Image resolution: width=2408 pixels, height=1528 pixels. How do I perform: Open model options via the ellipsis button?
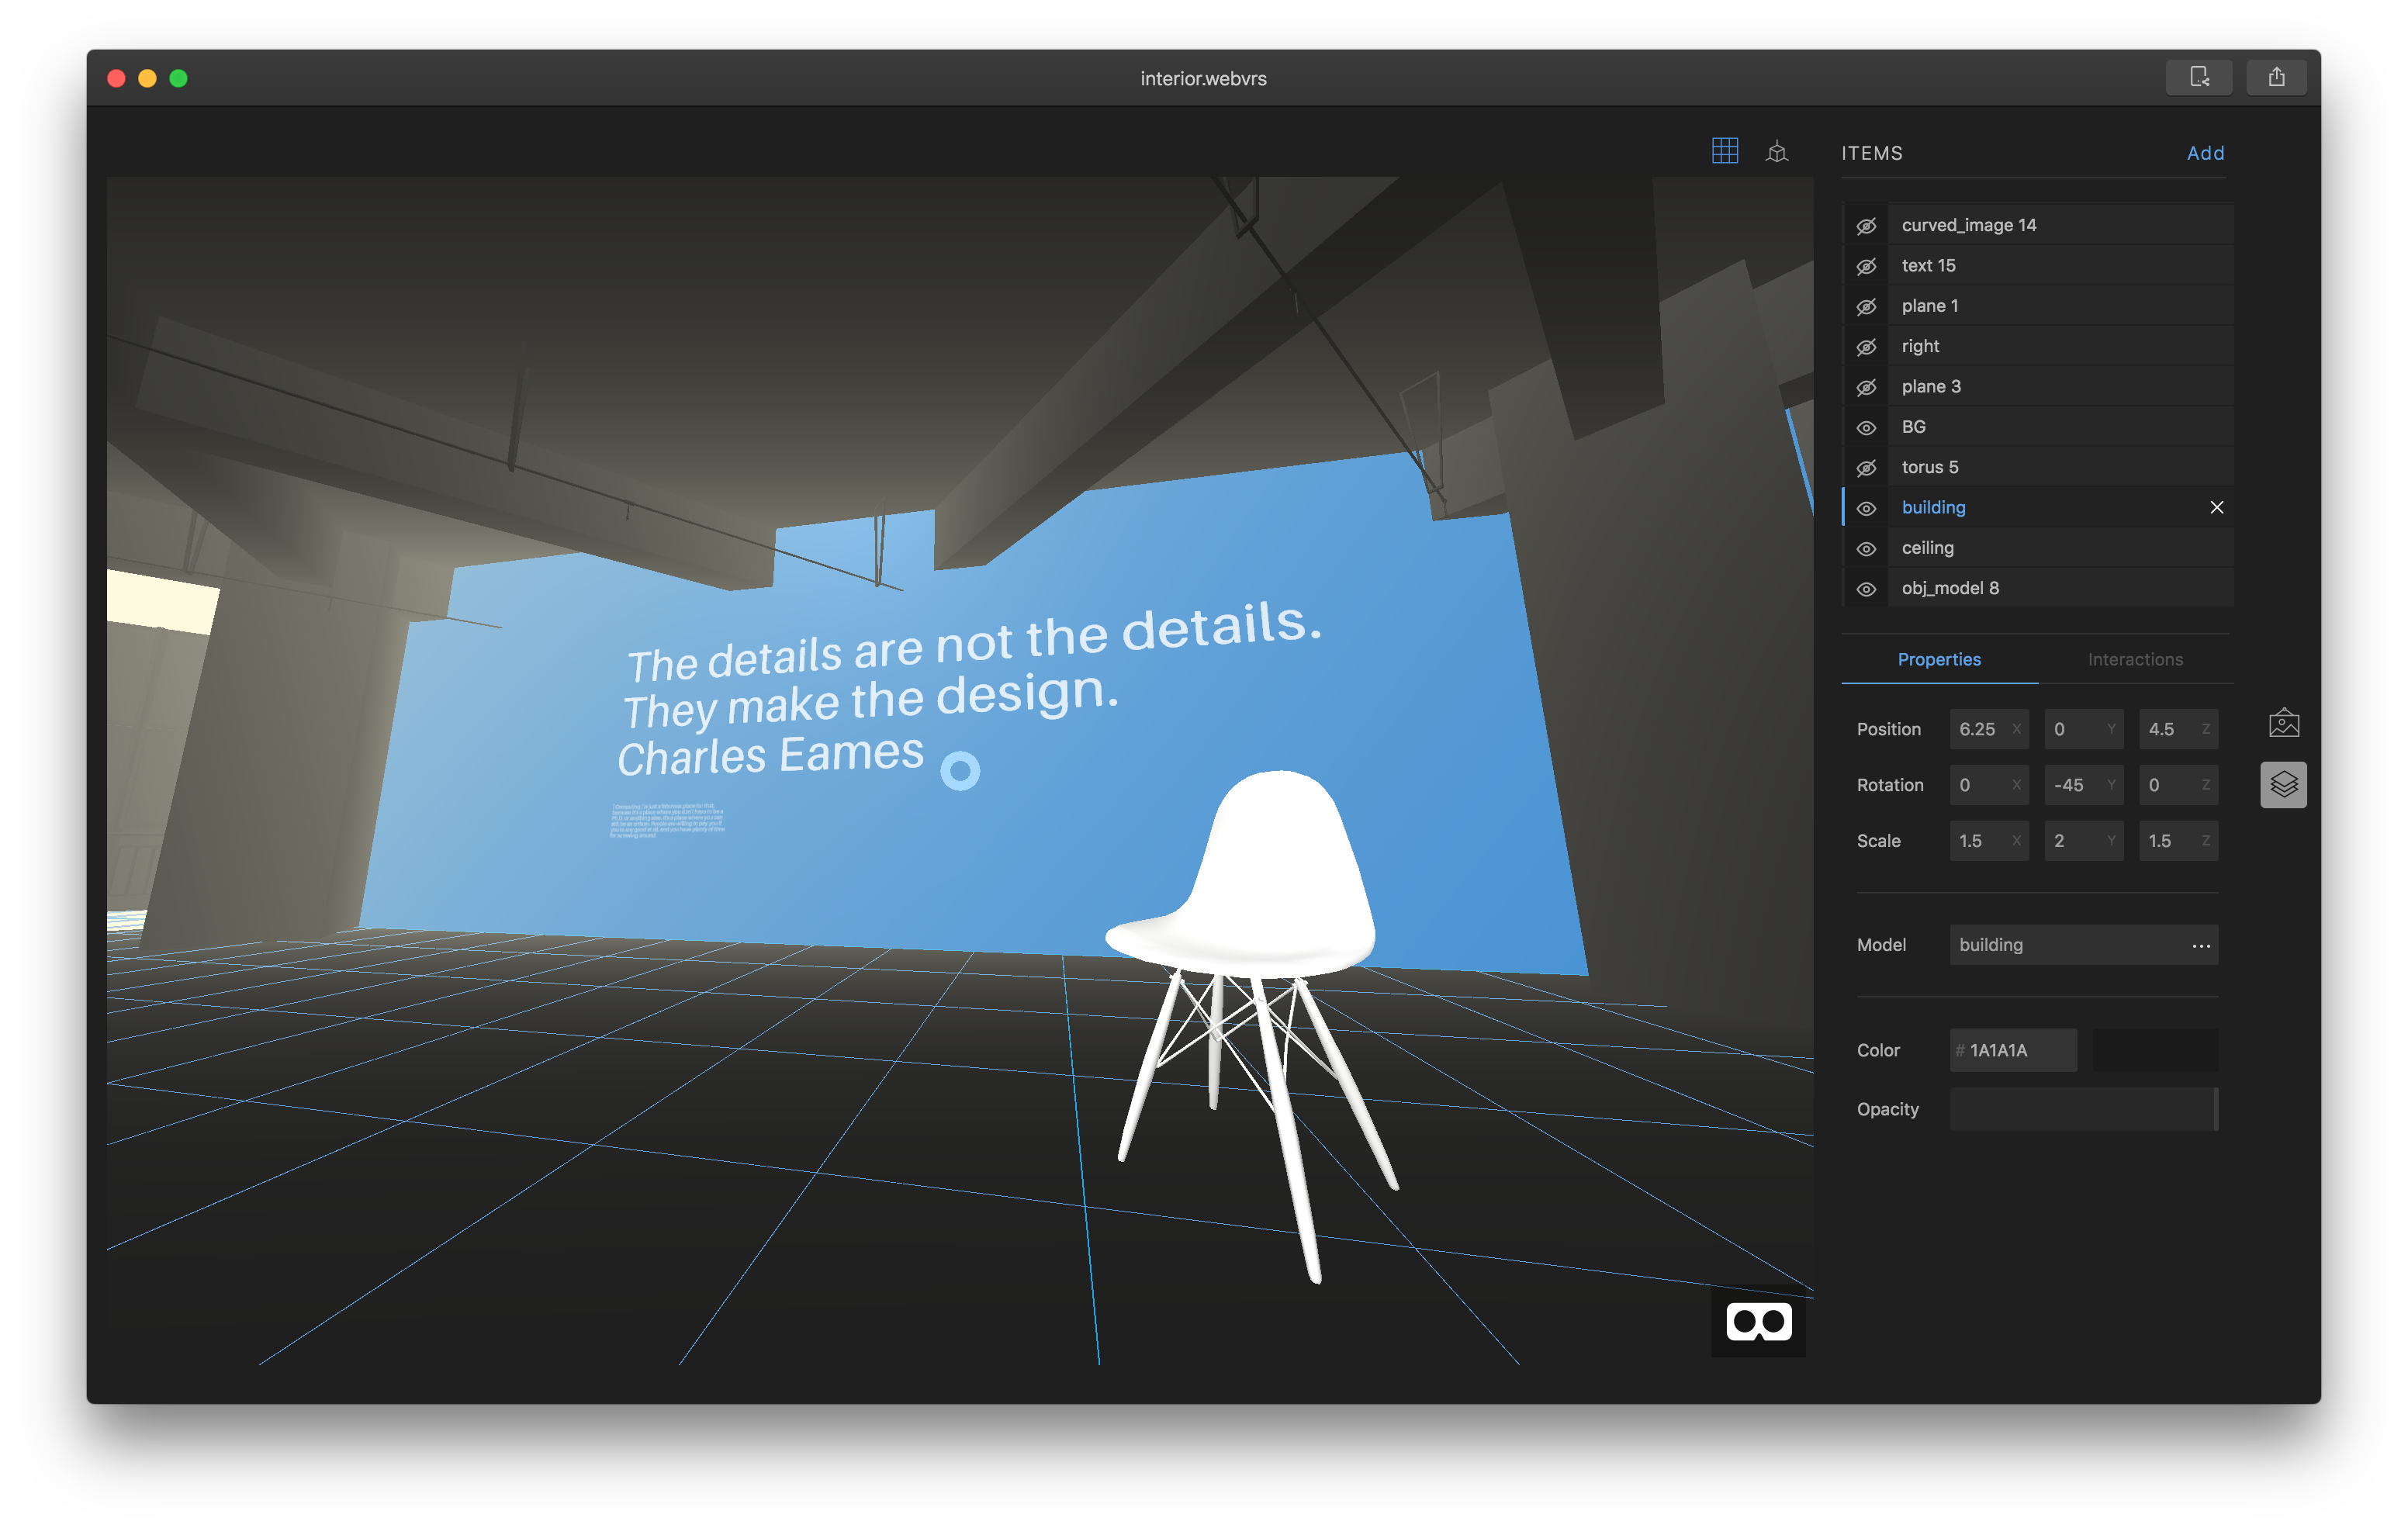(x=2200, y=945)
